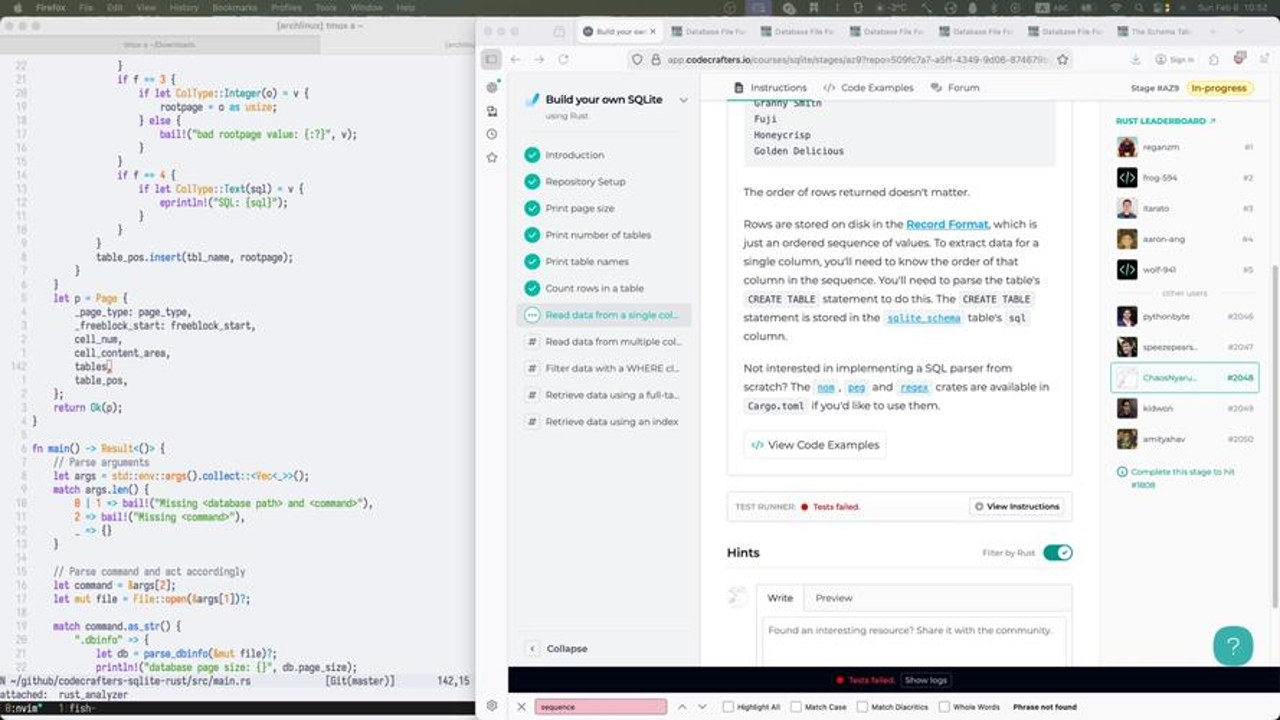The width and height of the screenshot is (1280, 720).
Task: Open the Bookmarks menu in the menu bar
Action: [x=235, y=7]
